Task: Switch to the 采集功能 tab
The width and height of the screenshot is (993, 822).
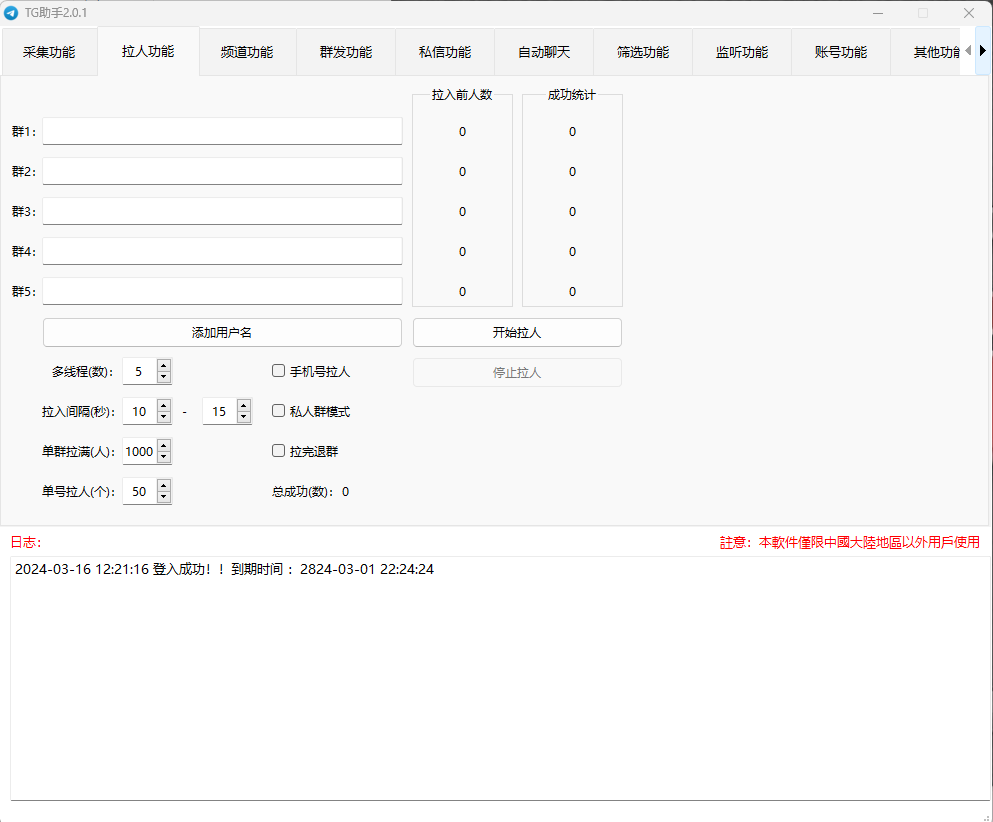Action: click(x=49, y=52)
